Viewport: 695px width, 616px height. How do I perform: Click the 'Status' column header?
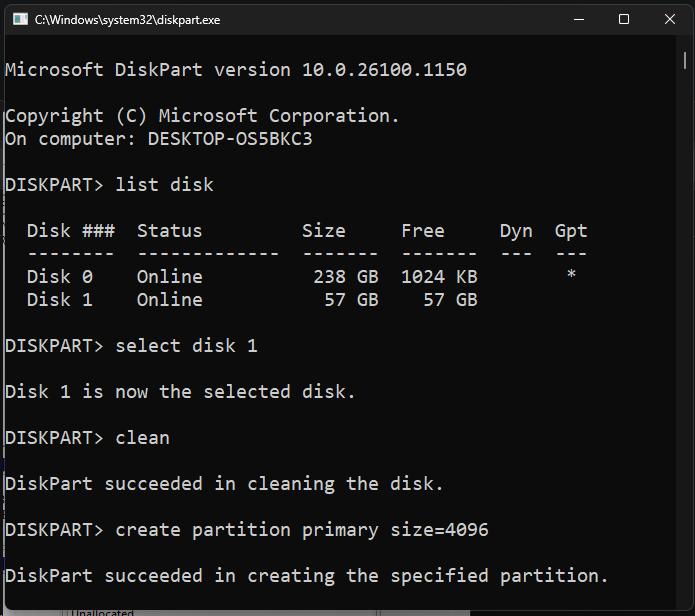click(x=169, y=231)
